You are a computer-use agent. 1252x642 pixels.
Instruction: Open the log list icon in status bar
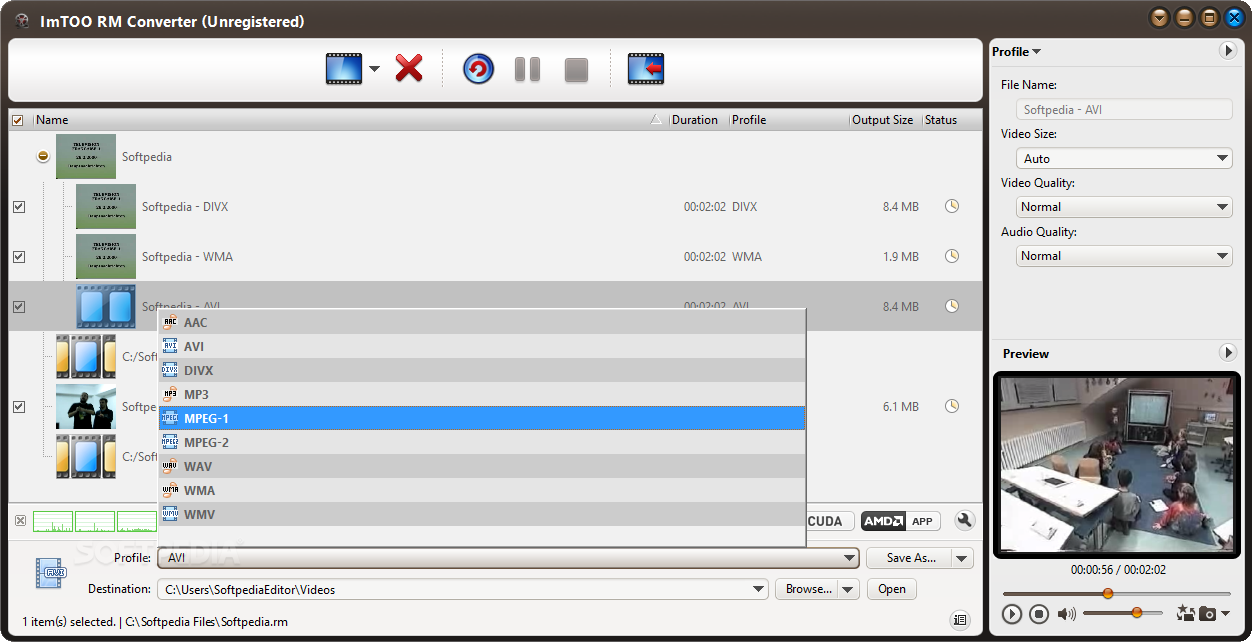pyautogui.click(x=960, y=620)
